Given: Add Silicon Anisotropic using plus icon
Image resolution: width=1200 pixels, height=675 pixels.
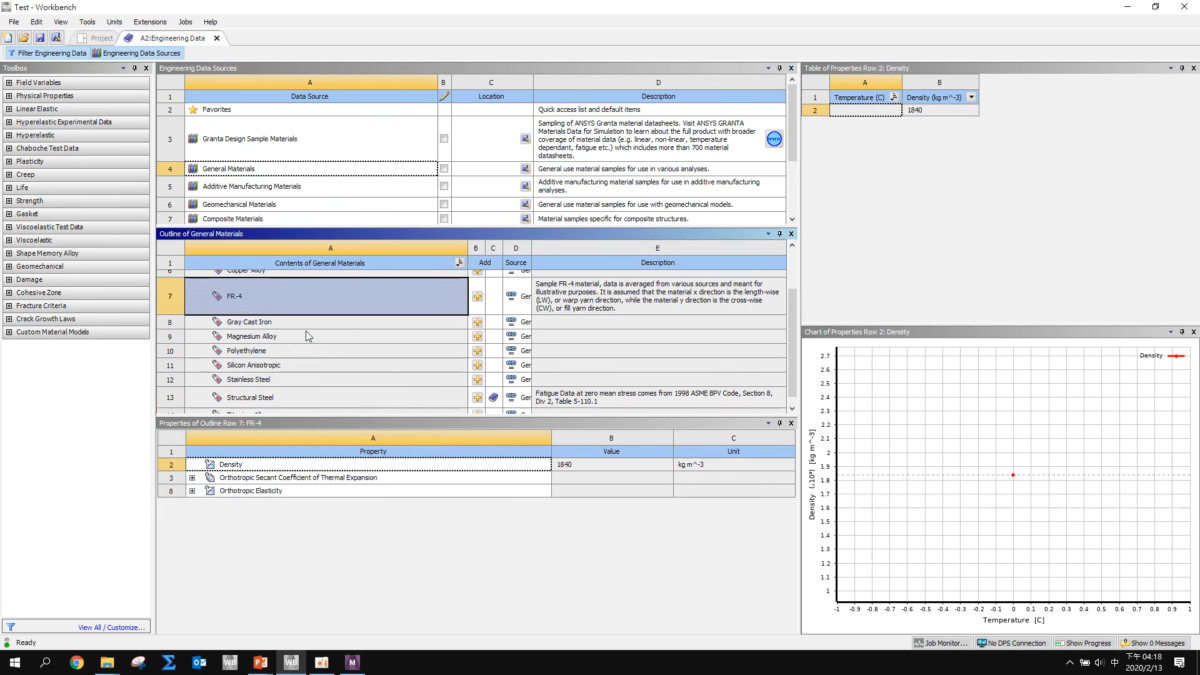Looking at the screenshot, I should [477, 365].
